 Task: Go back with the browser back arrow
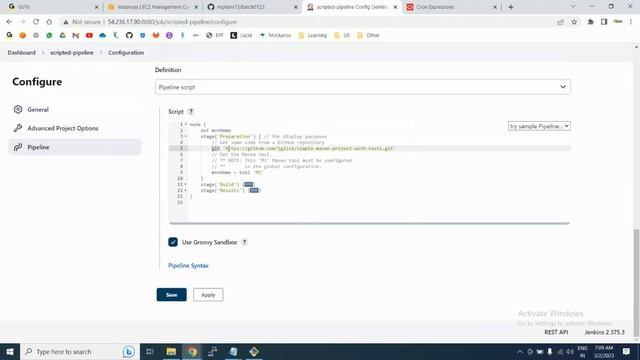click(9, 22)
